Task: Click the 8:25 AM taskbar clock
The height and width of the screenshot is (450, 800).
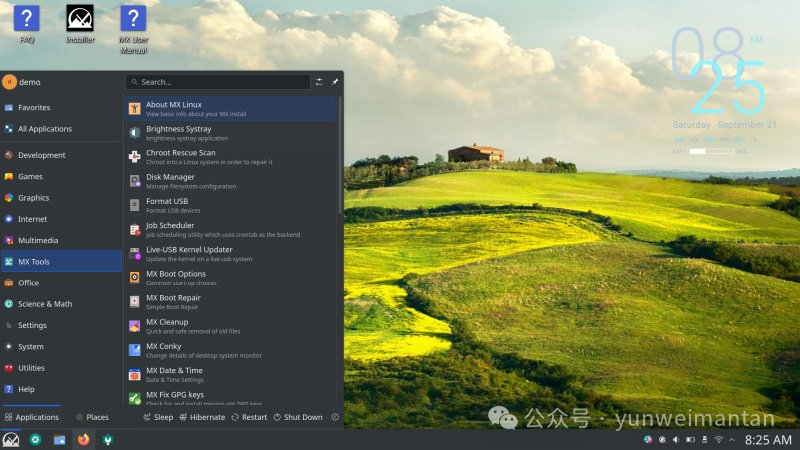Action: (768, 440)
